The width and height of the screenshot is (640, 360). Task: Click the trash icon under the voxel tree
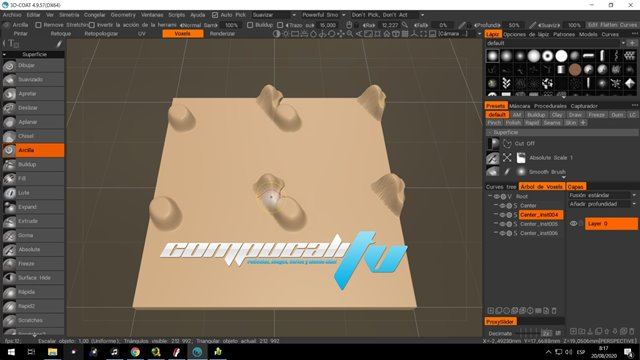pos(554,311)
